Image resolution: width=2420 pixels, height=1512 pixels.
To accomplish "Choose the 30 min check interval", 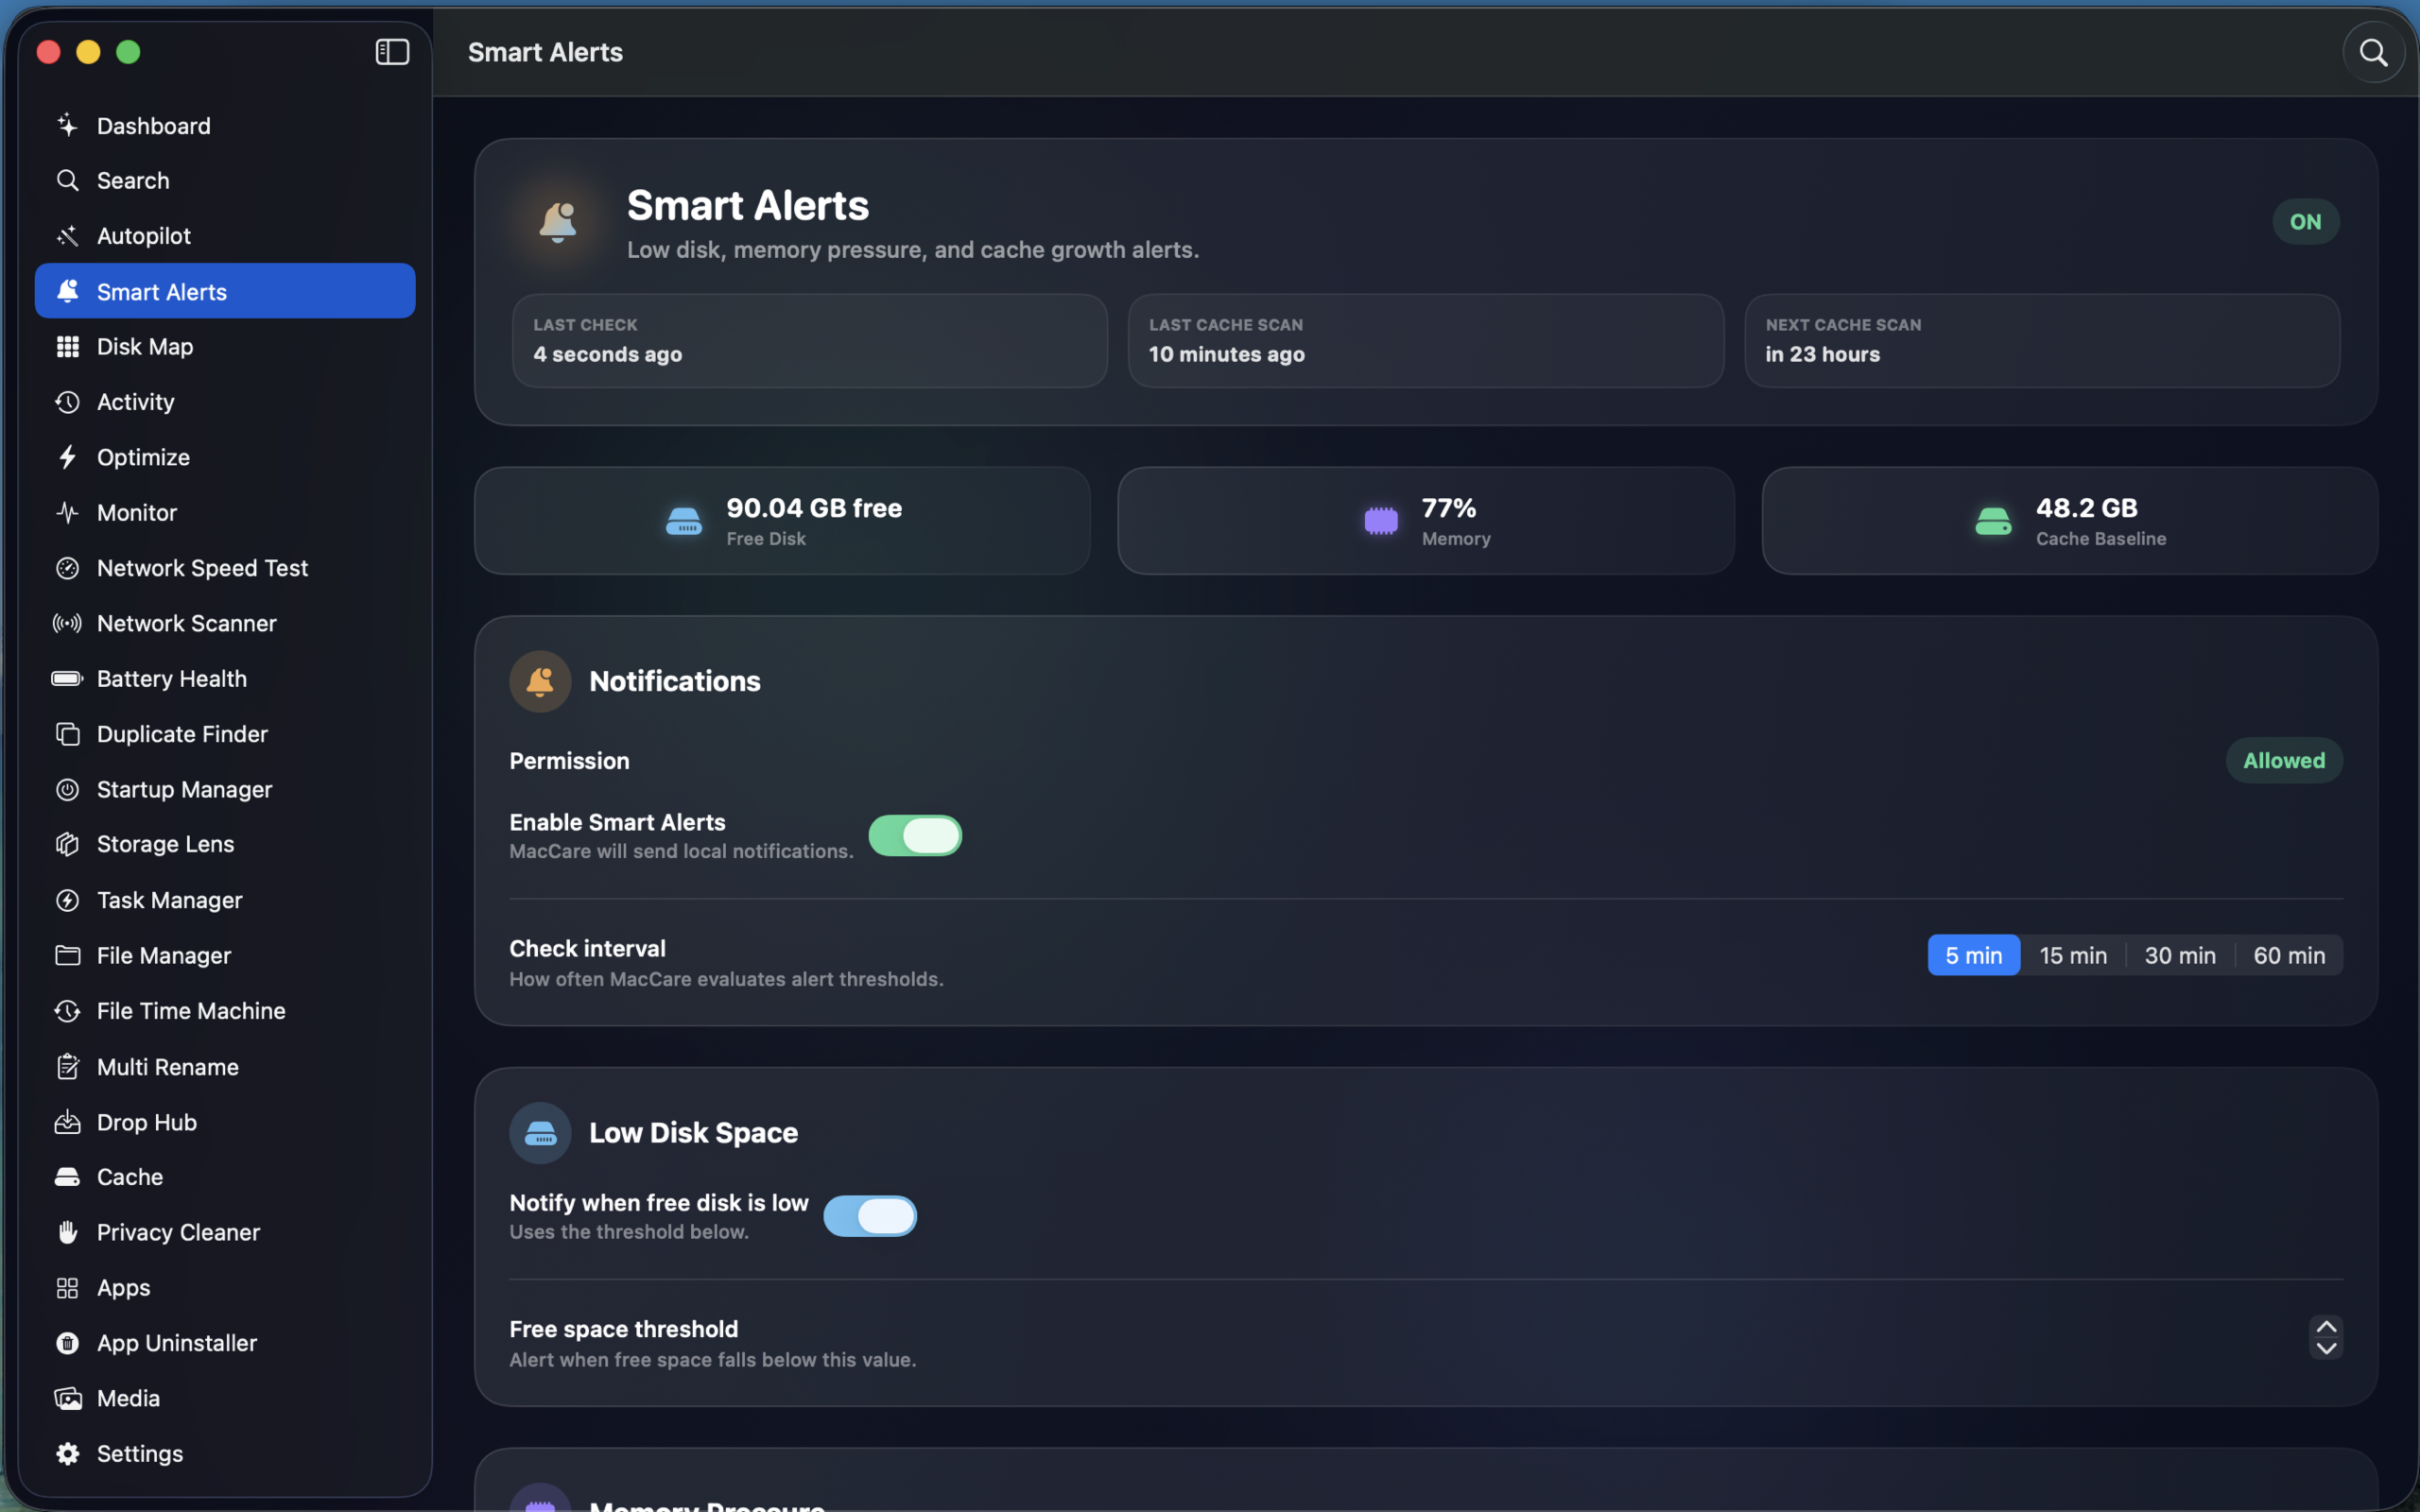I will pyautogui.click(x=2180, y=956).
